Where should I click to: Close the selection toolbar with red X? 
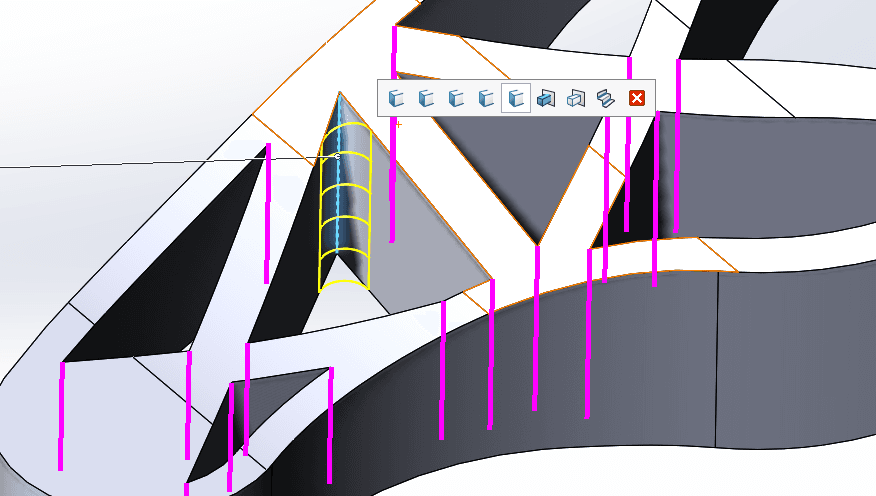point(636,98)
